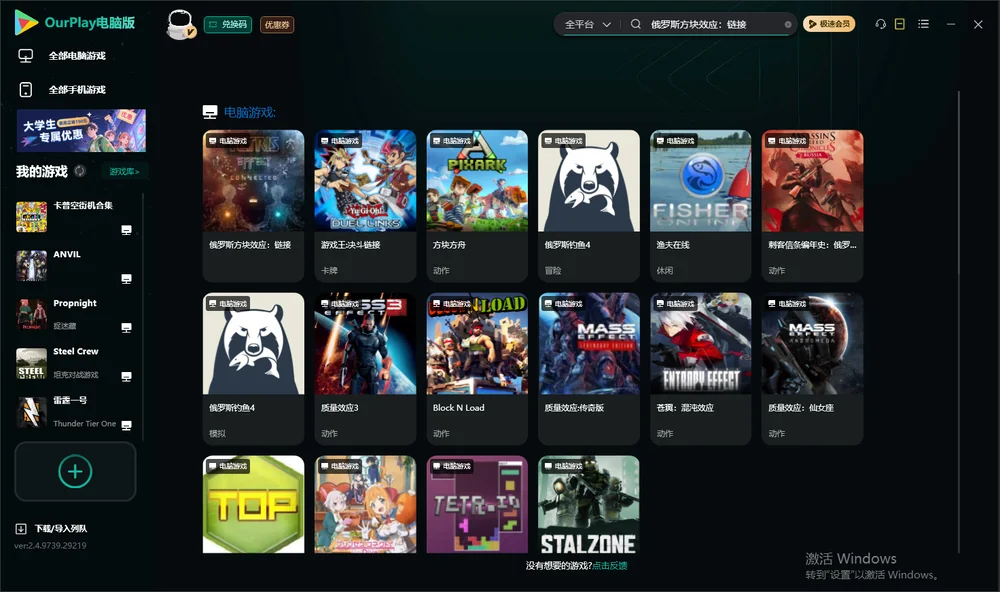Add a game with the plus circle button
This screenshot has width=1000, height=592.
click(75, 471)
